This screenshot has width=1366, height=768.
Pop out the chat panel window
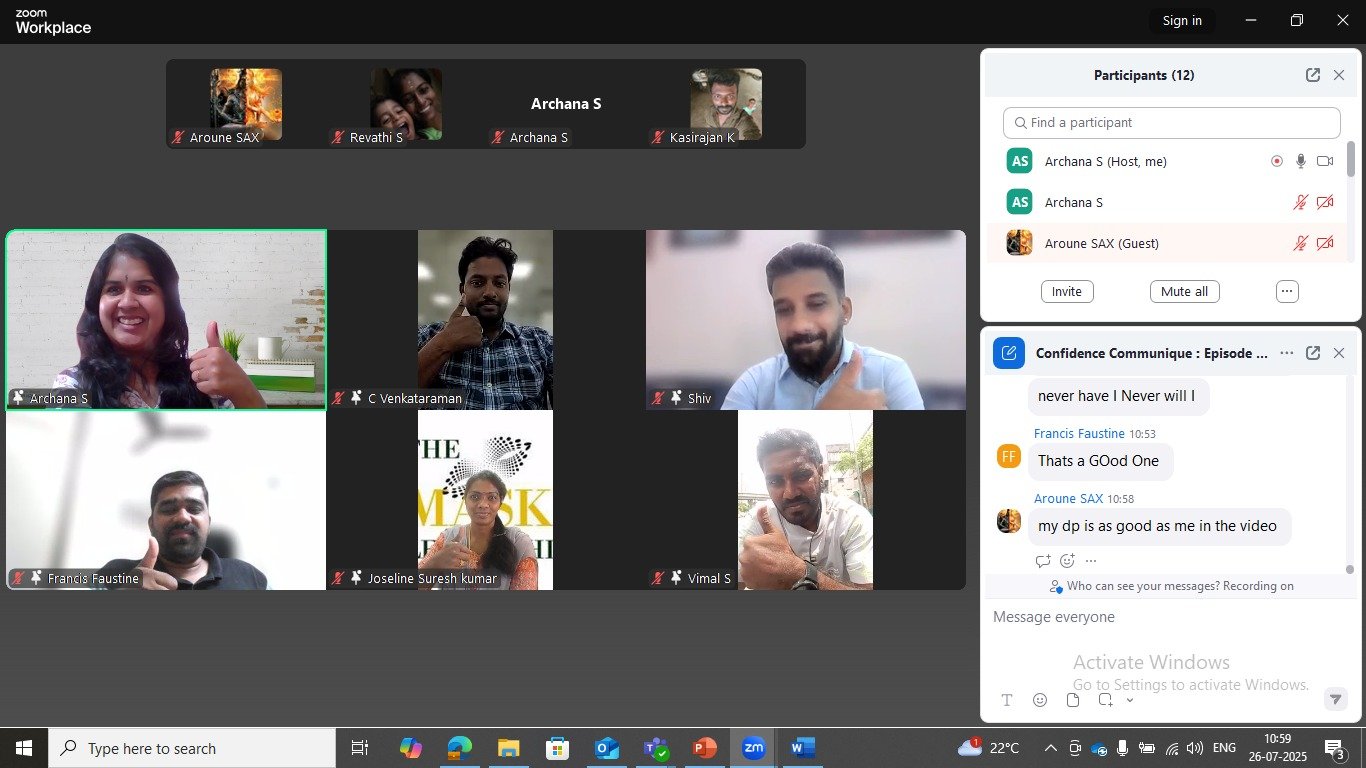1312,353
